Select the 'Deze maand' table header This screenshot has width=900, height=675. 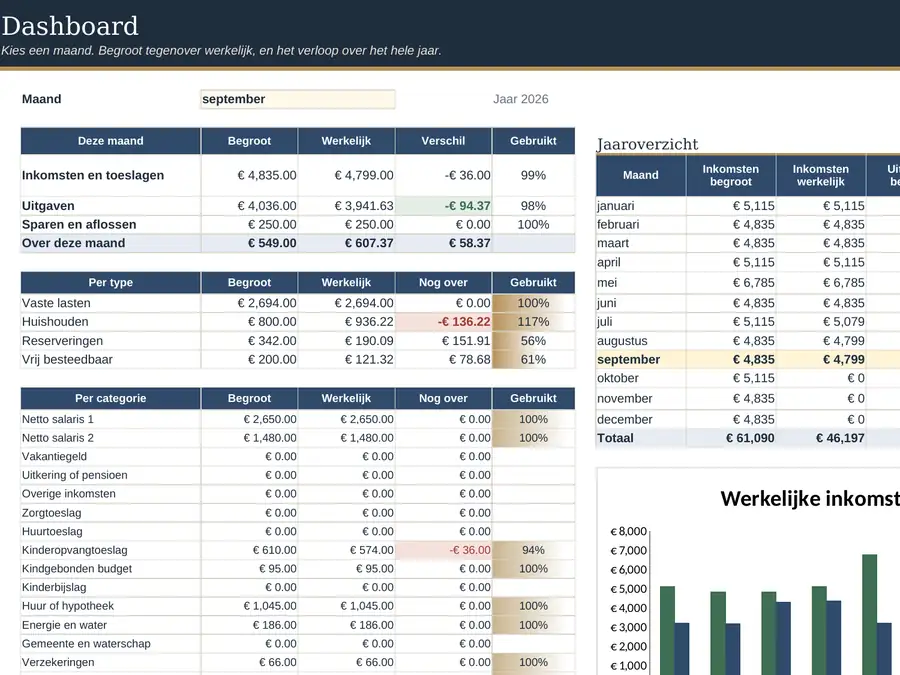pos(111,141)
